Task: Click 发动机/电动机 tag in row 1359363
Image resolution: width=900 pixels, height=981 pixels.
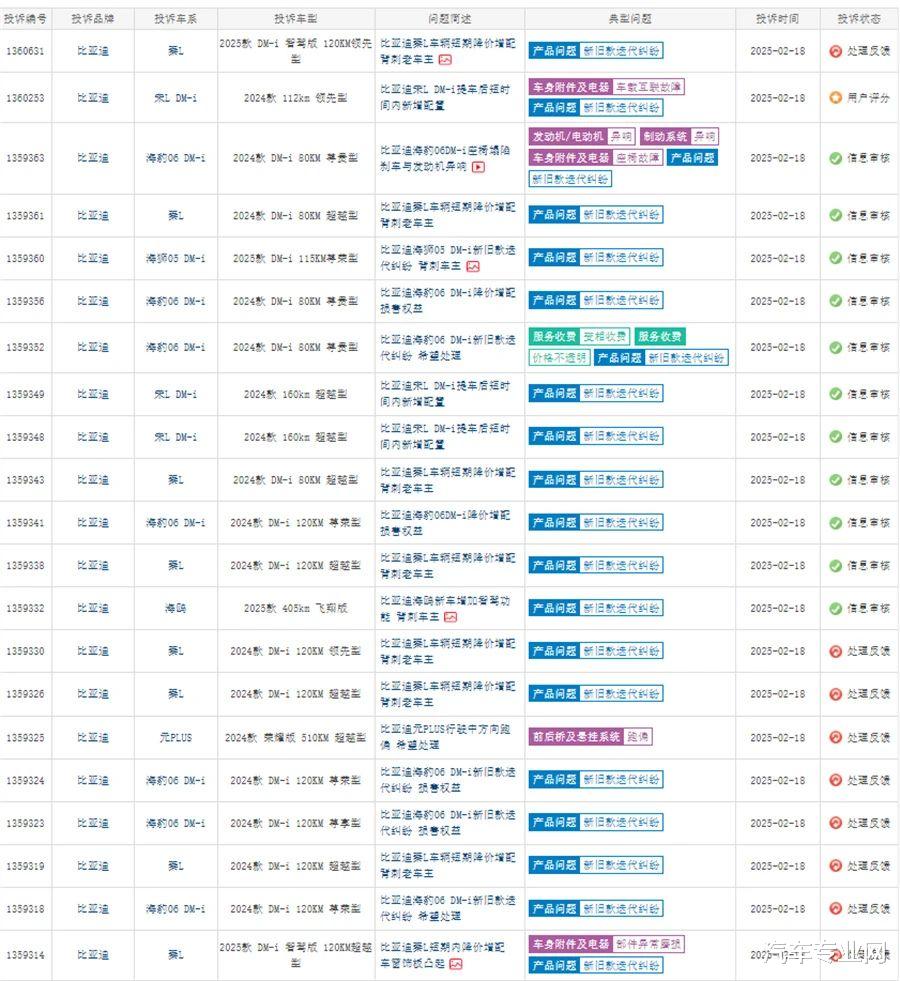Action: tap(568, 136)
